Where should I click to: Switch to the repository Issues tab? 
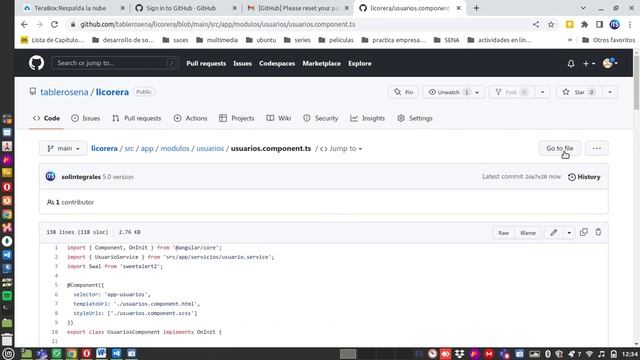tap(85, 118)
